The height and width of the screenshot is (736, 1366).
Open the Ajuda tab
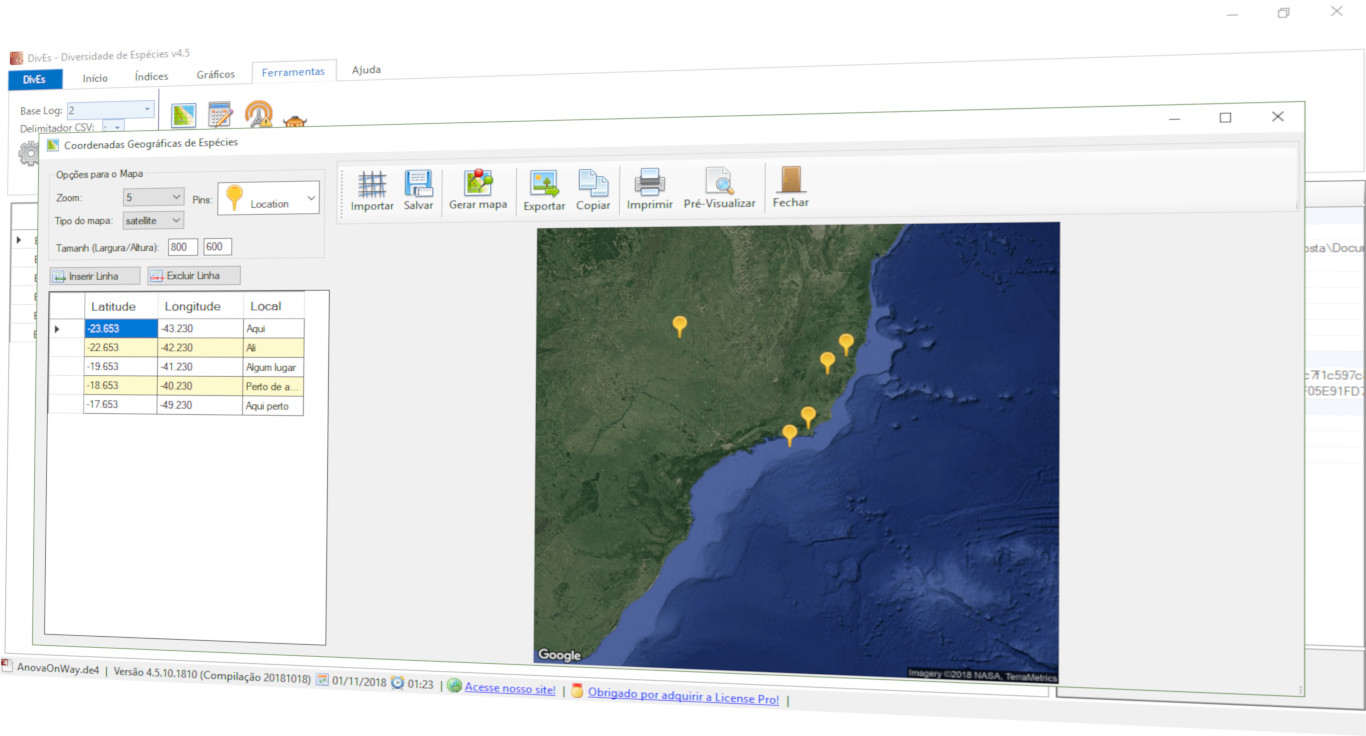click(x=366, y=70)
